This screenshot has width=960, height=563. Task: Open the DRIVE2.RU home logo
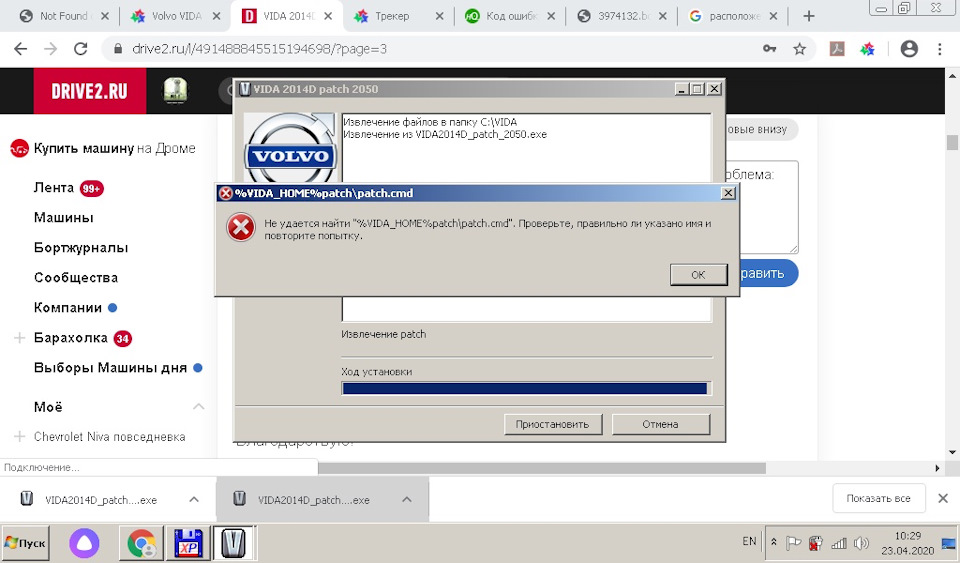pos(89,91)
